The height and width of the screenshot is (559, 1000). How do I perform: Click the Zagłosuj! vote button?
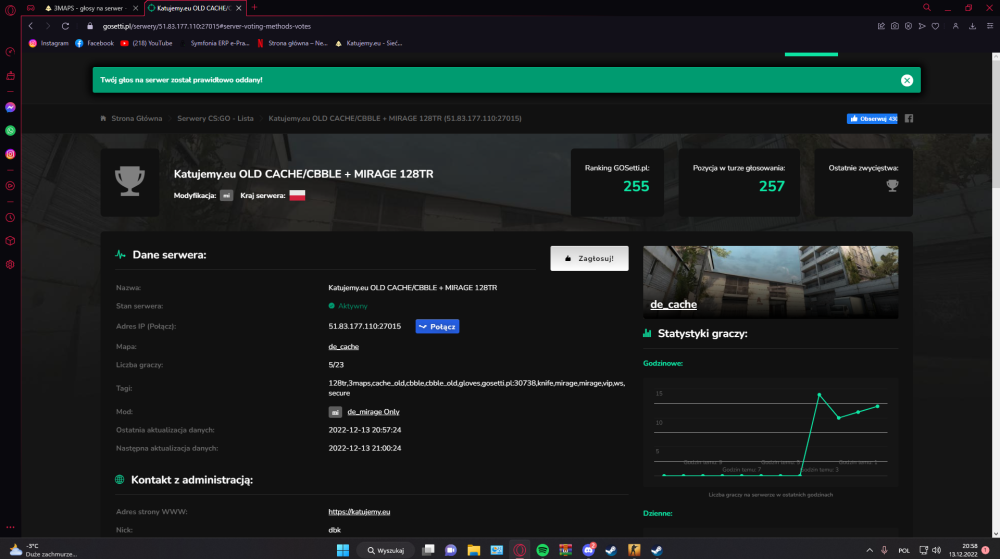coord(589,258)
